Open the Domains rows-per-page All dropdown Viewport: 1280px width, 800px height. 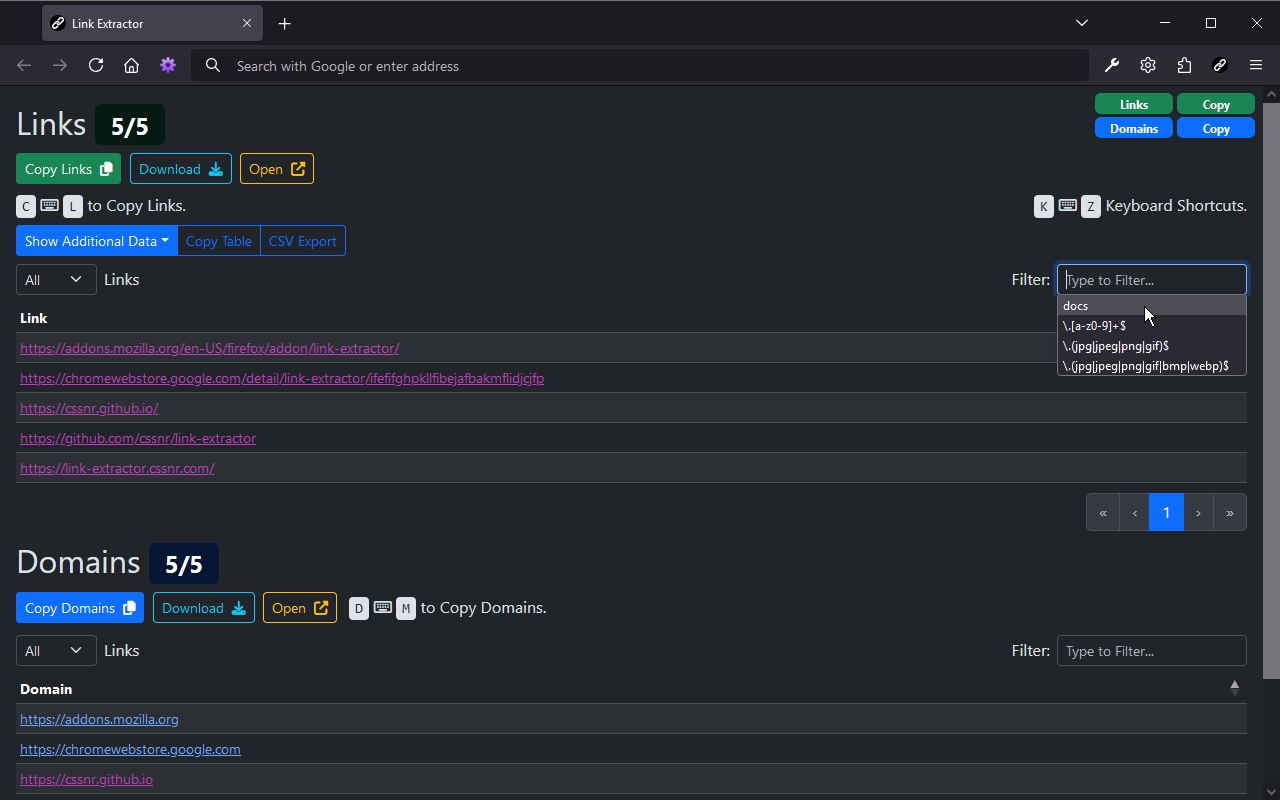point(56,651)
